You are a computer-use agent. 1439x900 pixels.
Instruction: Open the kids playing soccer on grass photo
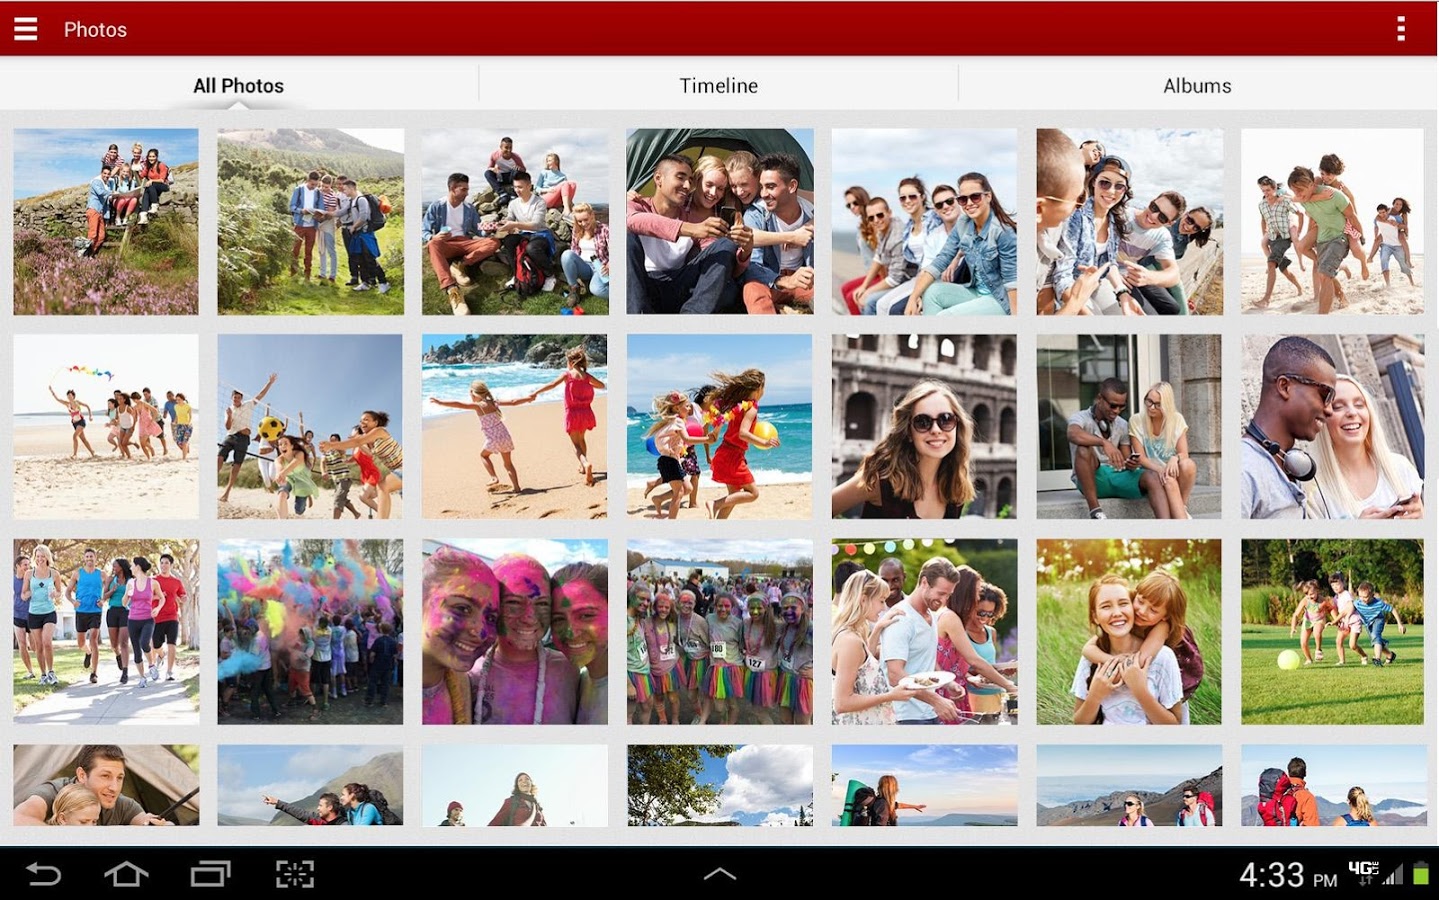(x=1332, y=632)
